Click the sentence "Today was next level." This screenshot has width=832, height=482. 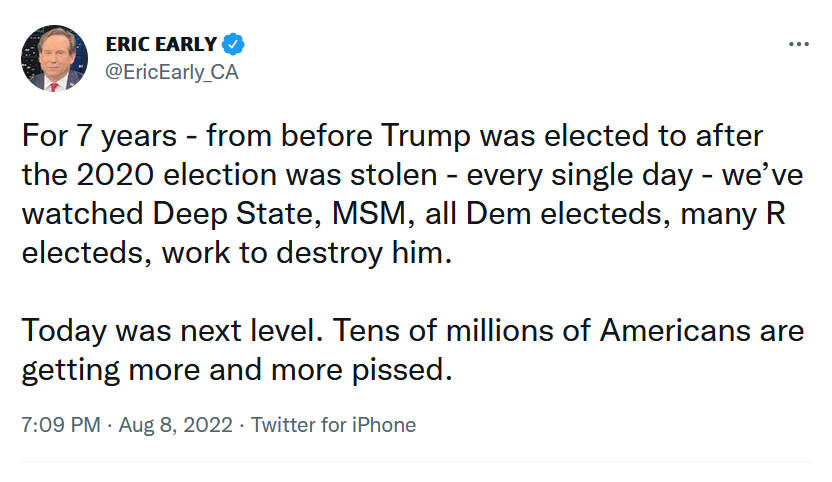(175, 331)
